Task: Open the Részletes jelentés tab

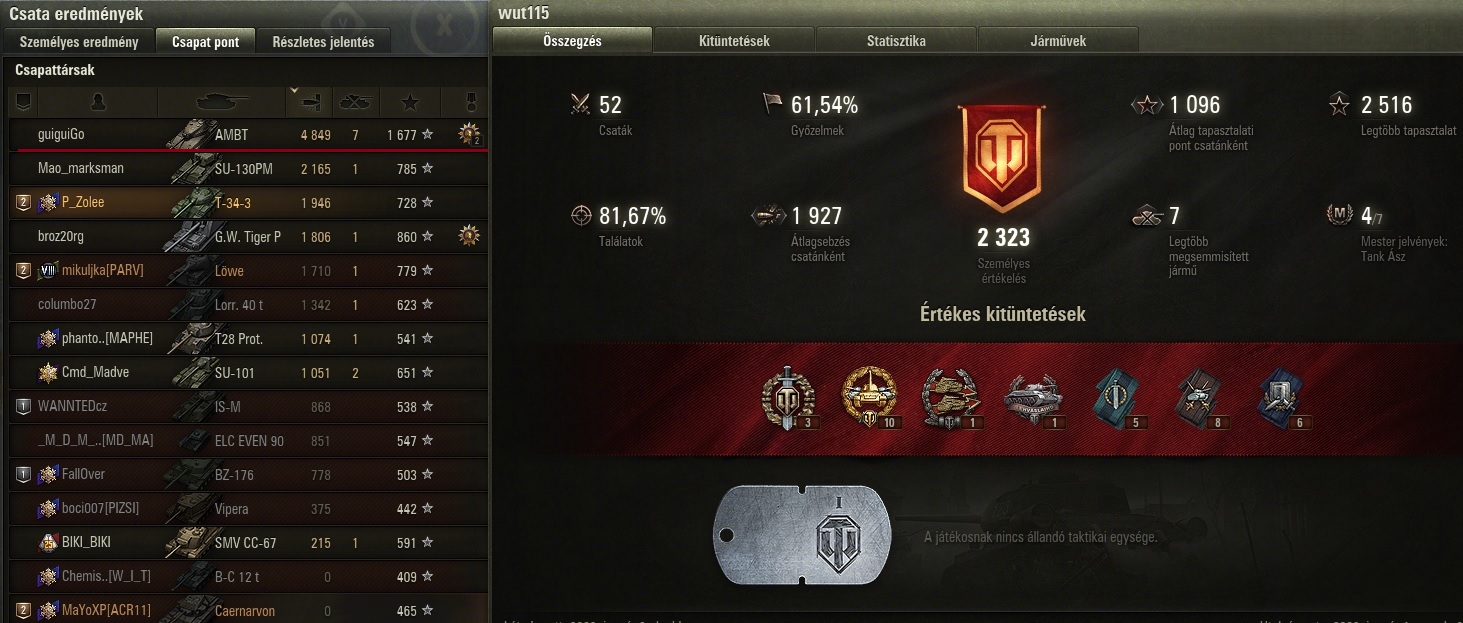Action: tap(323, 42)
